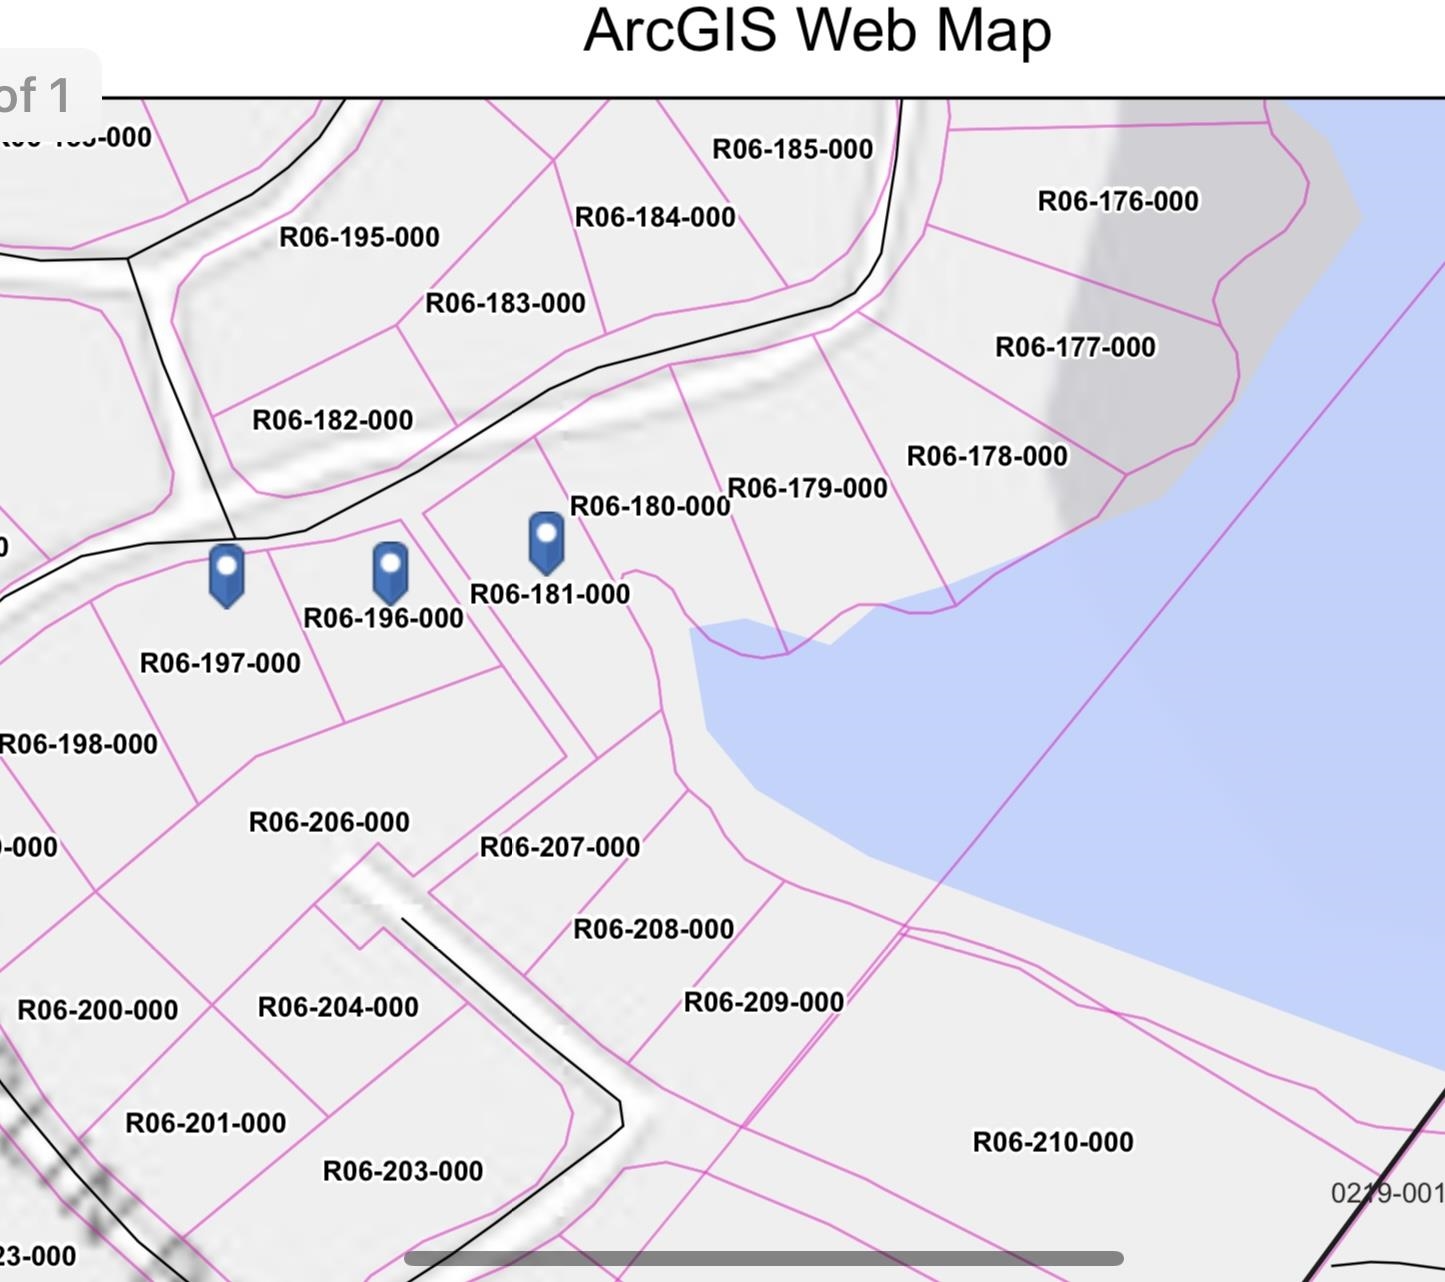Select parcel label R06-177-000
Screen dimensions: 1445x1282
point(1075,347)
